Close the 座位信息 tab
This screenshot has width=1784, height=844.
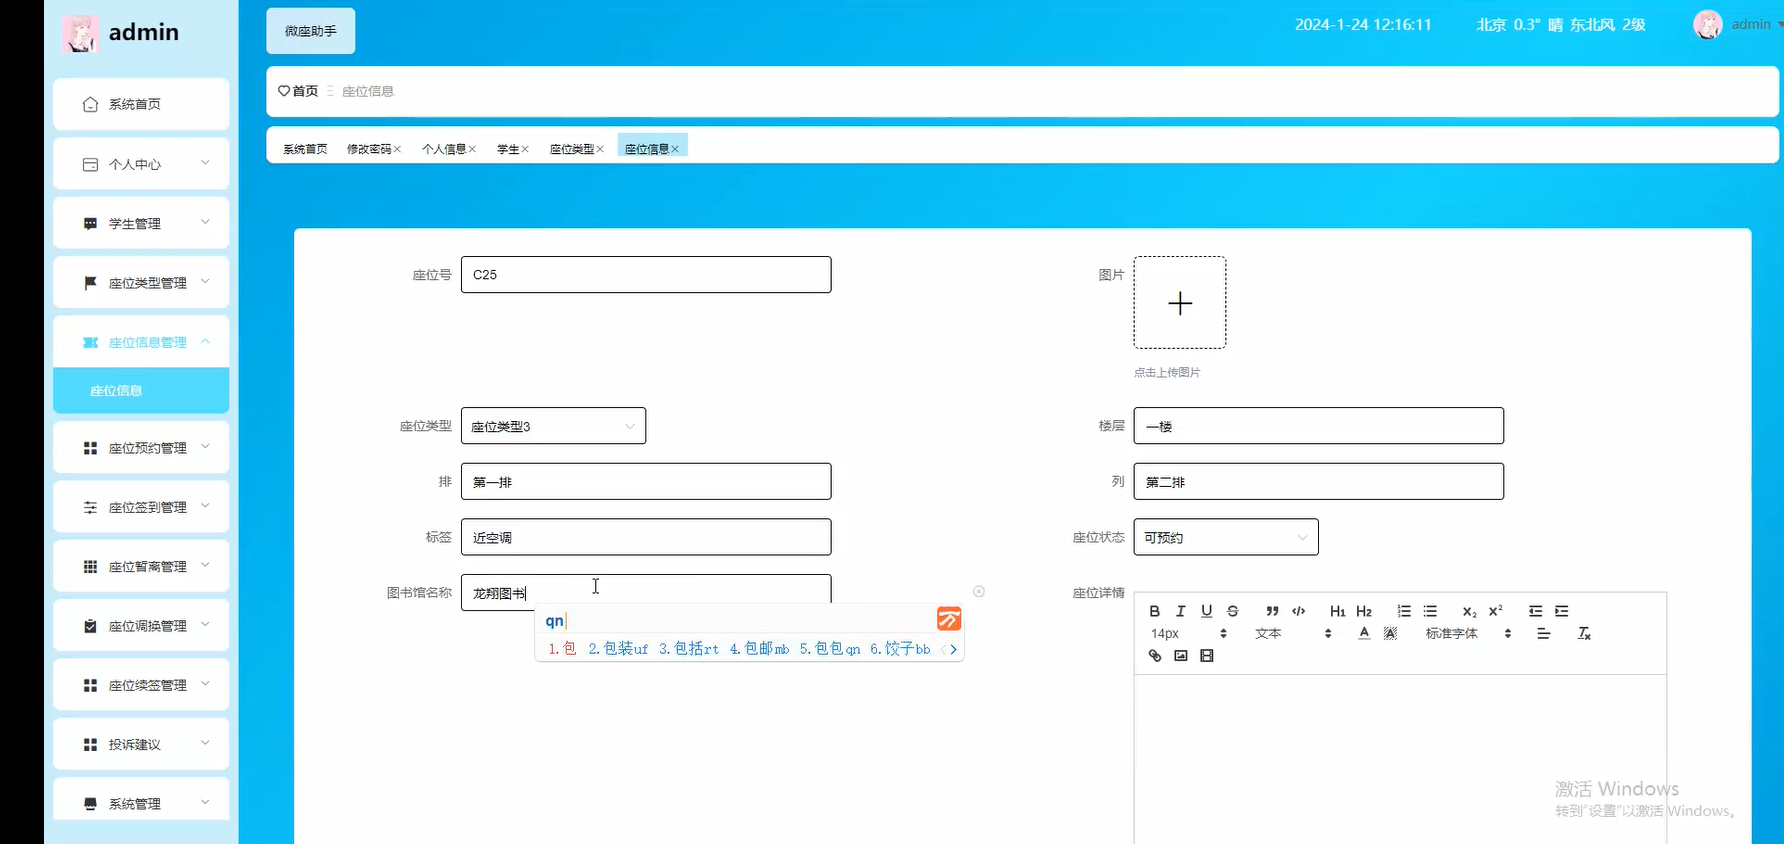click(x=675, y=149)
